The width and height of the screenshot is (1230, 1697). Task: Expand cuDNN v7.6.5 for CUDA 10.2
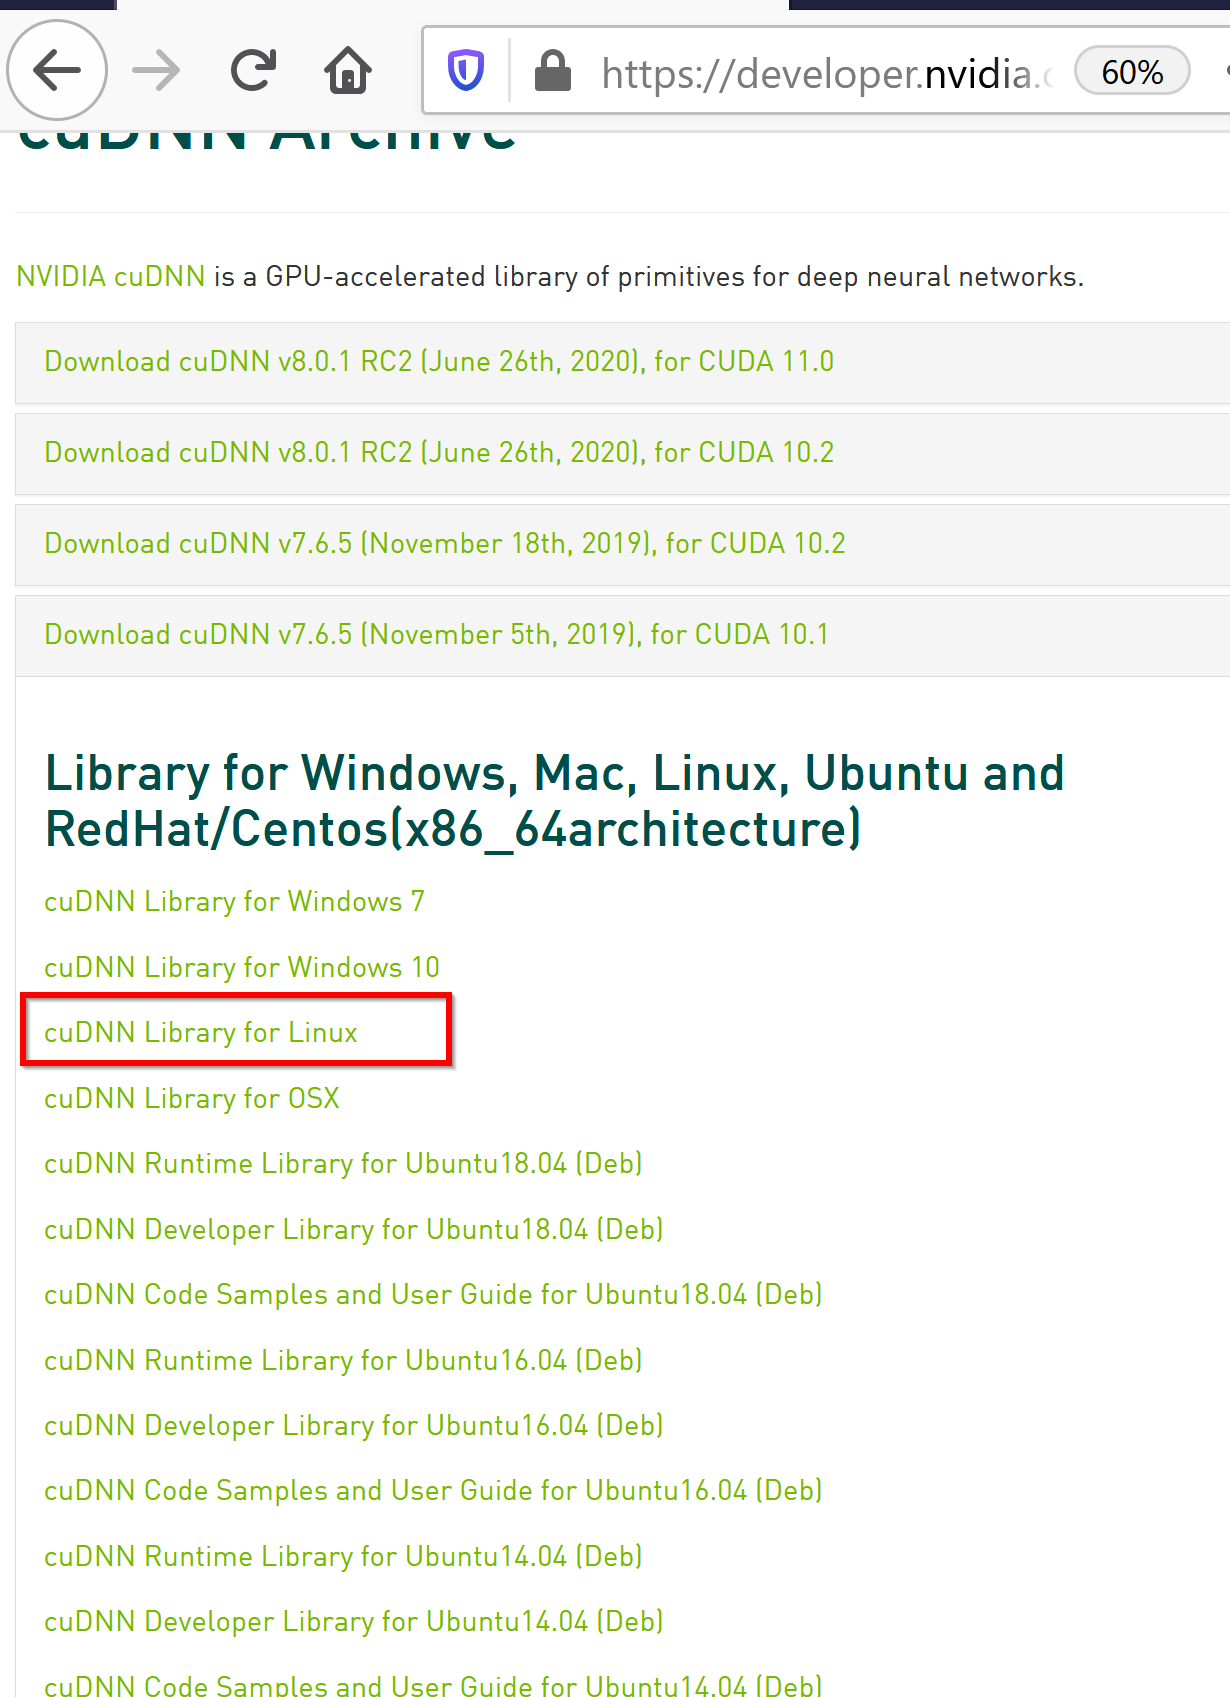445,543
